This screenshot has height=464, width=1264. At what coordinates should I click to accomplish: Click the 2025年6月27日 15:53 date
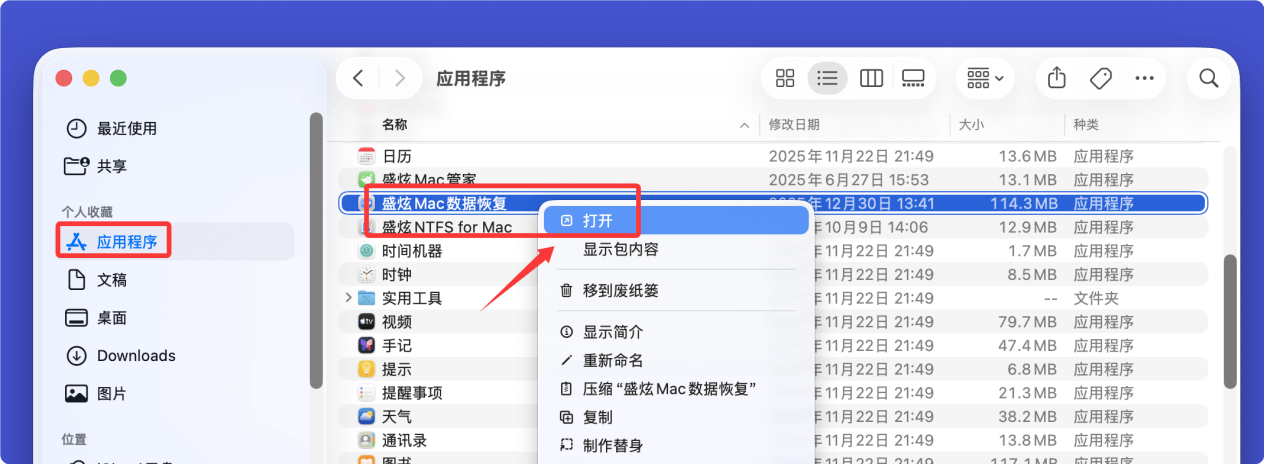point(849,180)
